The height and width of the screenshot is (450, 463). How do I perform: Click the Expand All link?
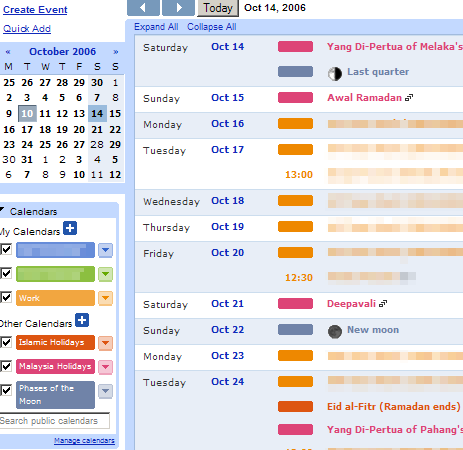[156, 27]
